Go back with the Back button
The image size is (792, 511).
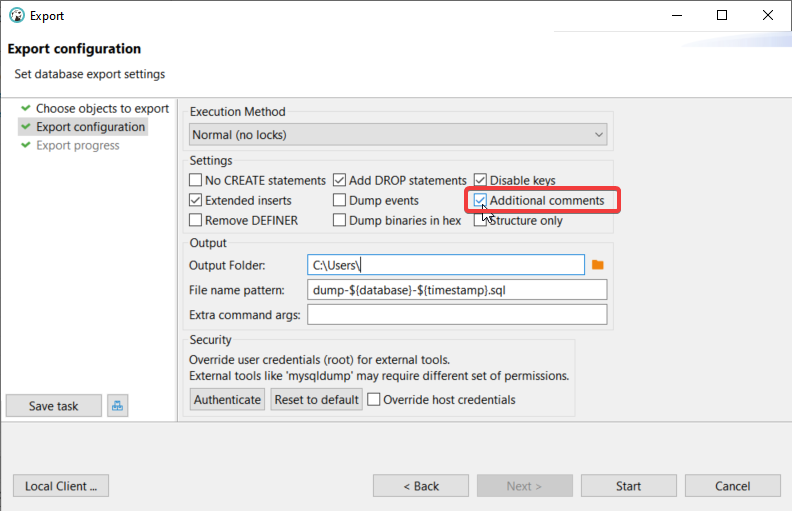point(421,486)
